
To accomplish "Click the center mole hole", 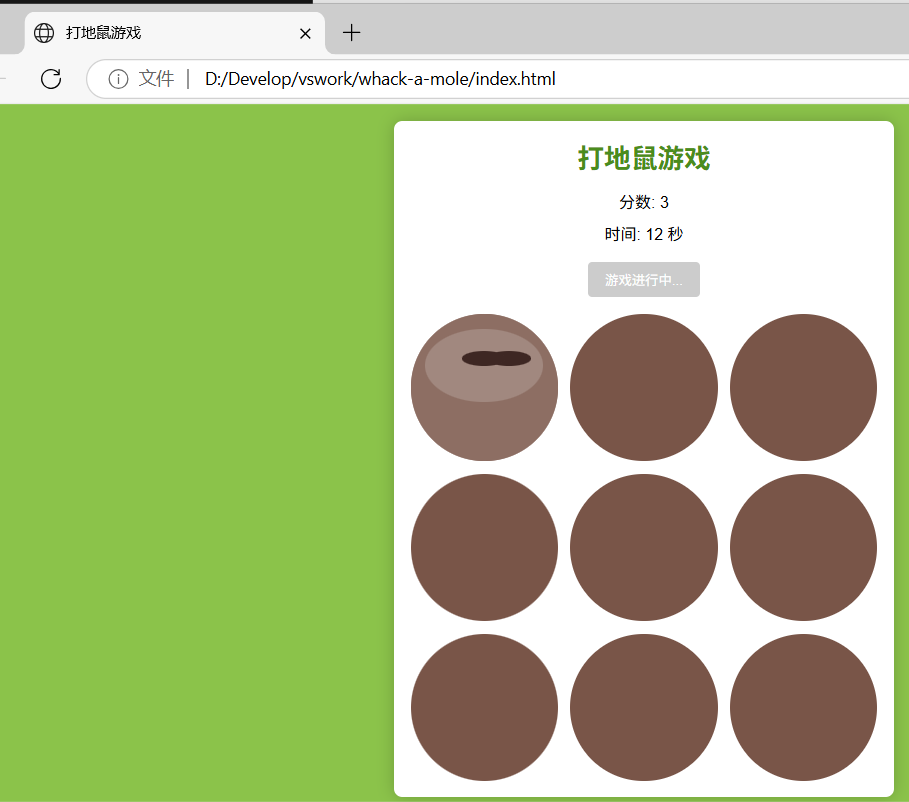I will tap(643, 547).
